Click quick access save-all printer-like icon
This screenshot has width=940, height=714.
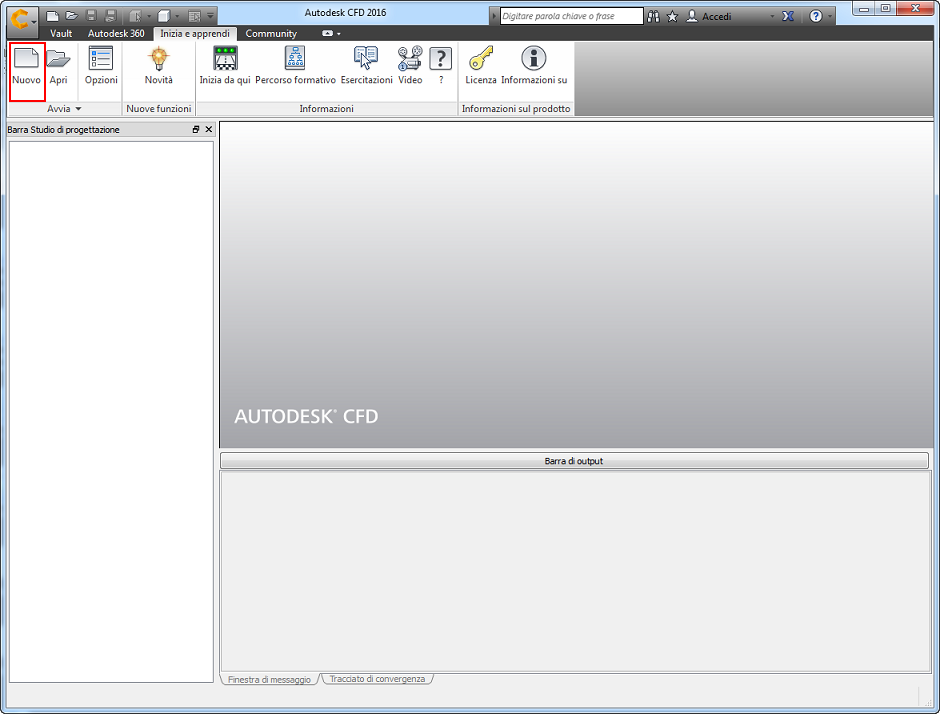pyautogui.click(x=110, y=16)
